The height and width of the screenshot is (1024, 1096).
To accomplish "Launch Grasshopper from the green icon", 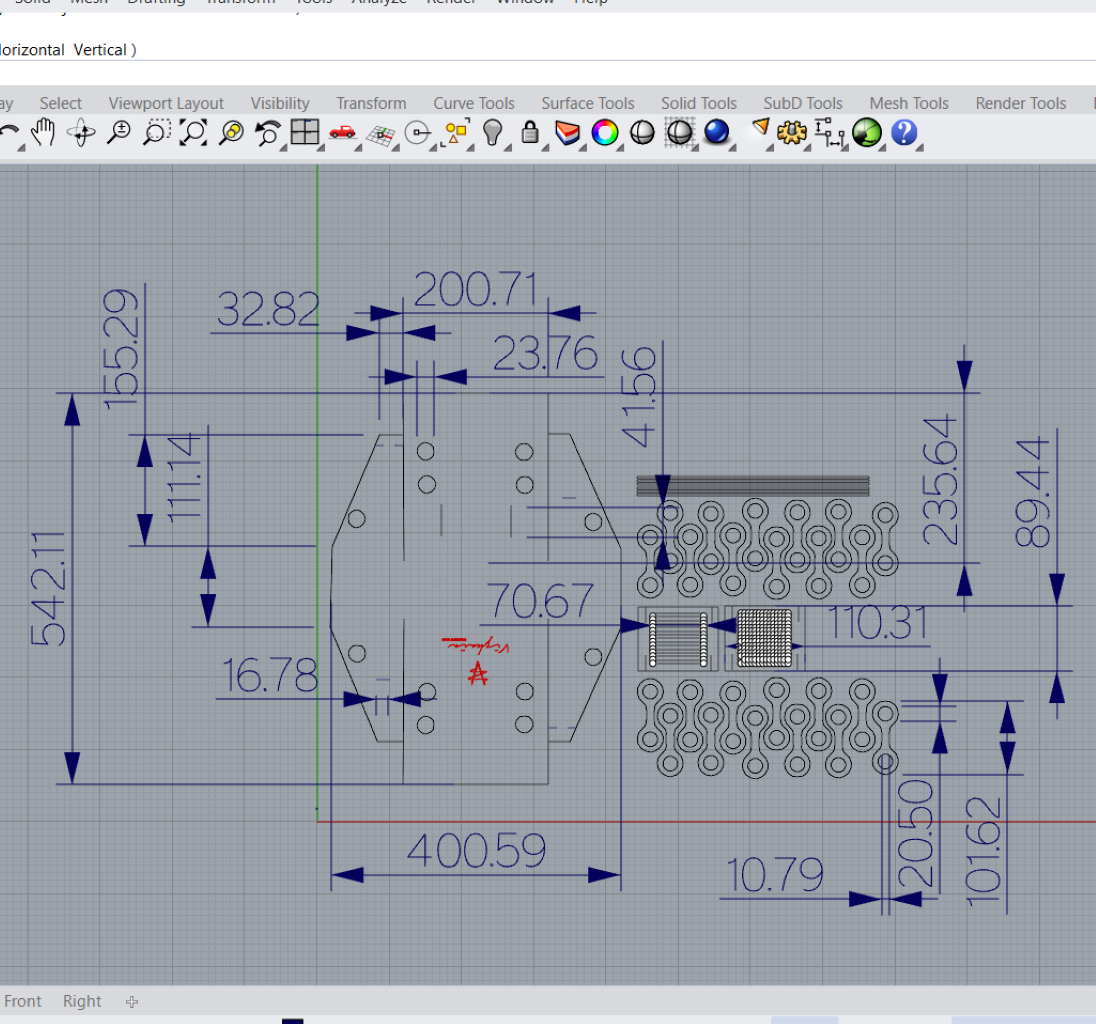I will [x=867, y=132].
